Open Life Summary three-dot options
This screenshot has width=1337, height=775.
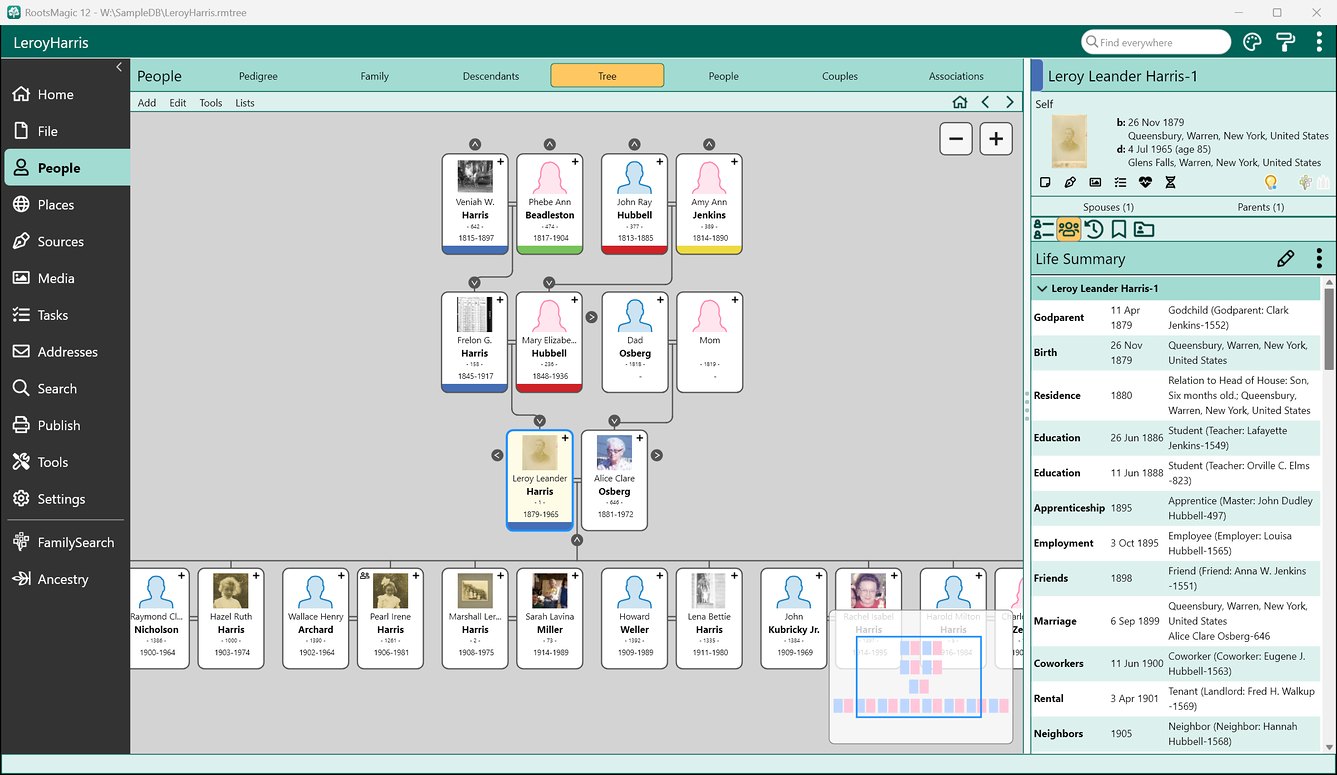[1319, 259]
